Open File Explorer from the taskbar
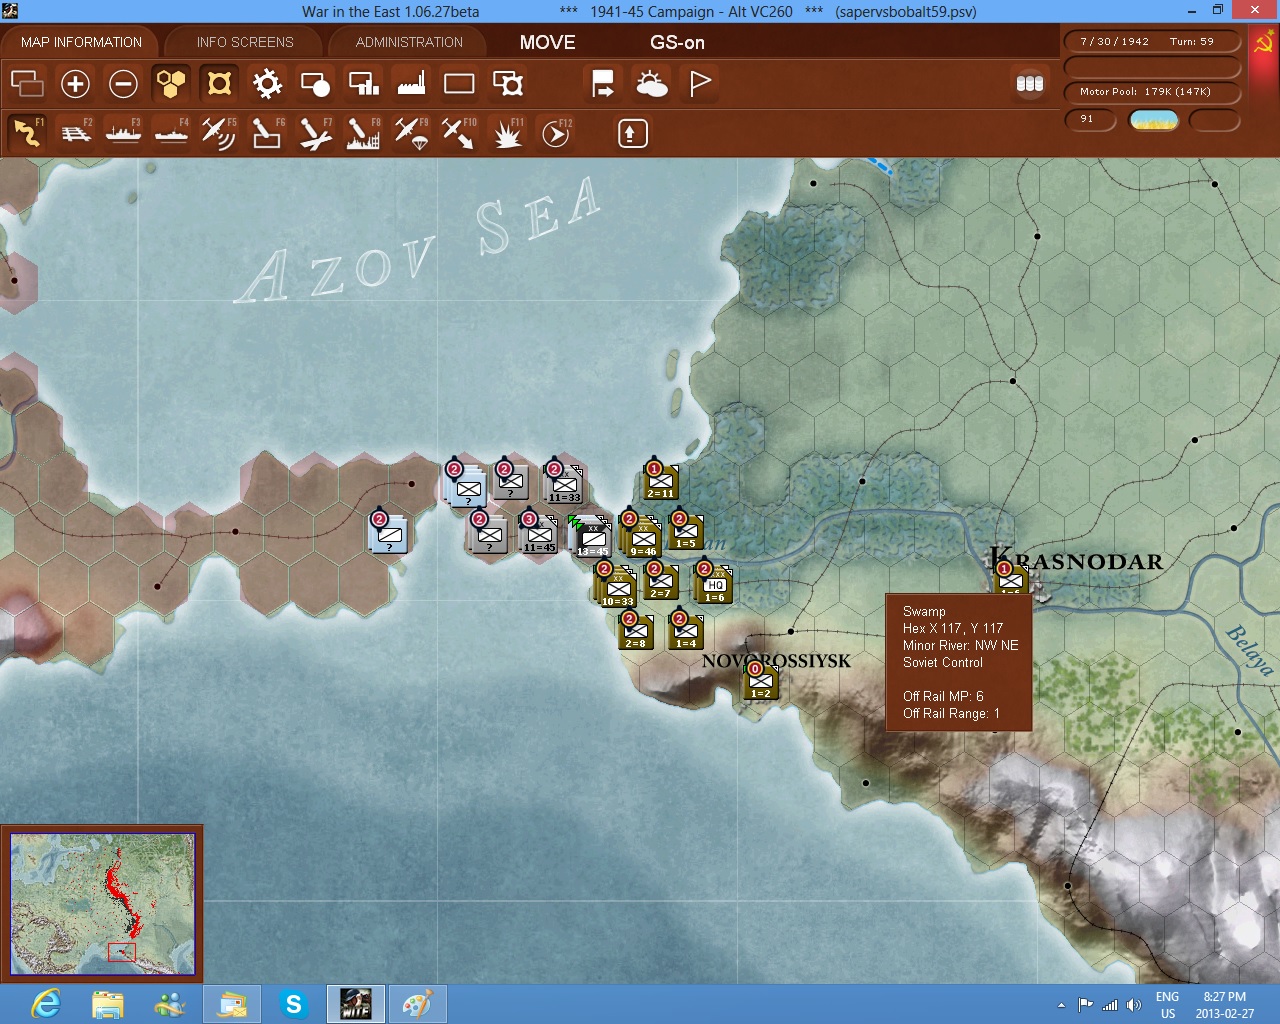Screen dimensions: 1280x1024 tap(107, 1003)
